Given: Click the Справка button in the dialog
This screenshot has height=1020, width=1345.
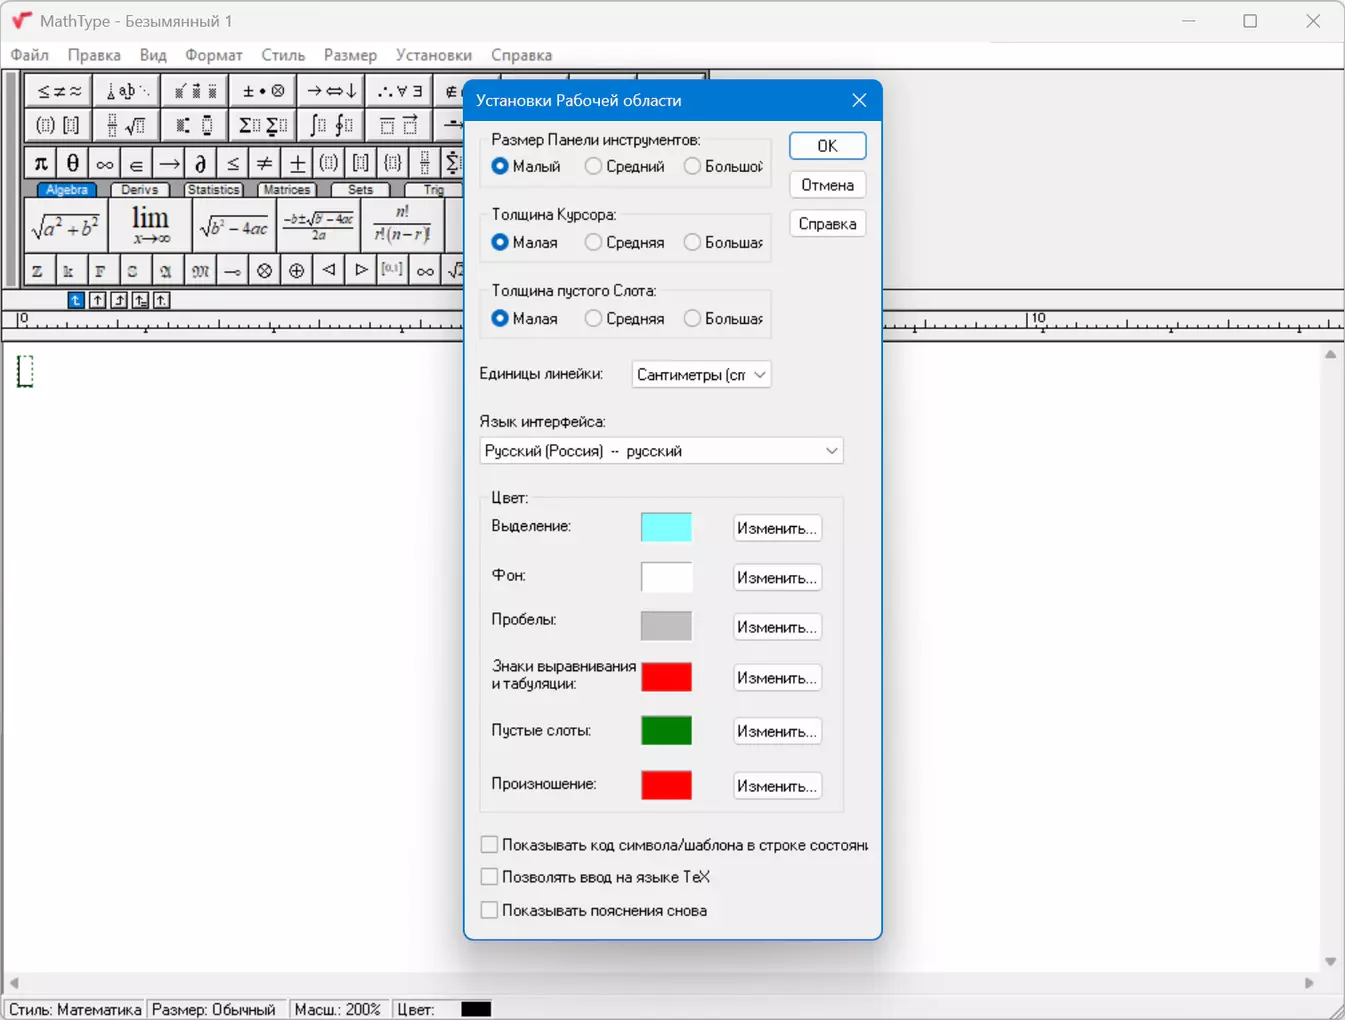Looking at the screenshot, I should 828,224.
